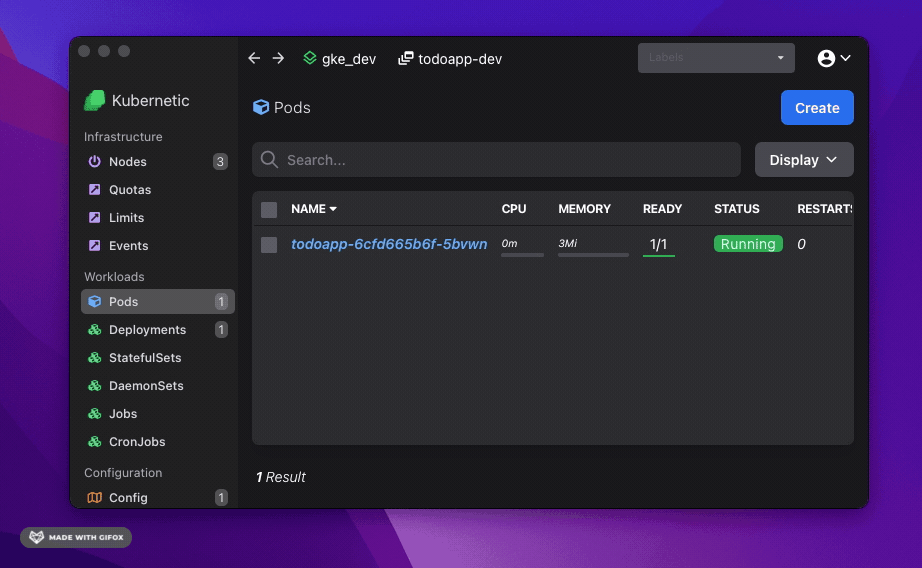This screenshot has width=922, height=568.
Task: Open the Labels filter dropdown
Action: (716, 58)
